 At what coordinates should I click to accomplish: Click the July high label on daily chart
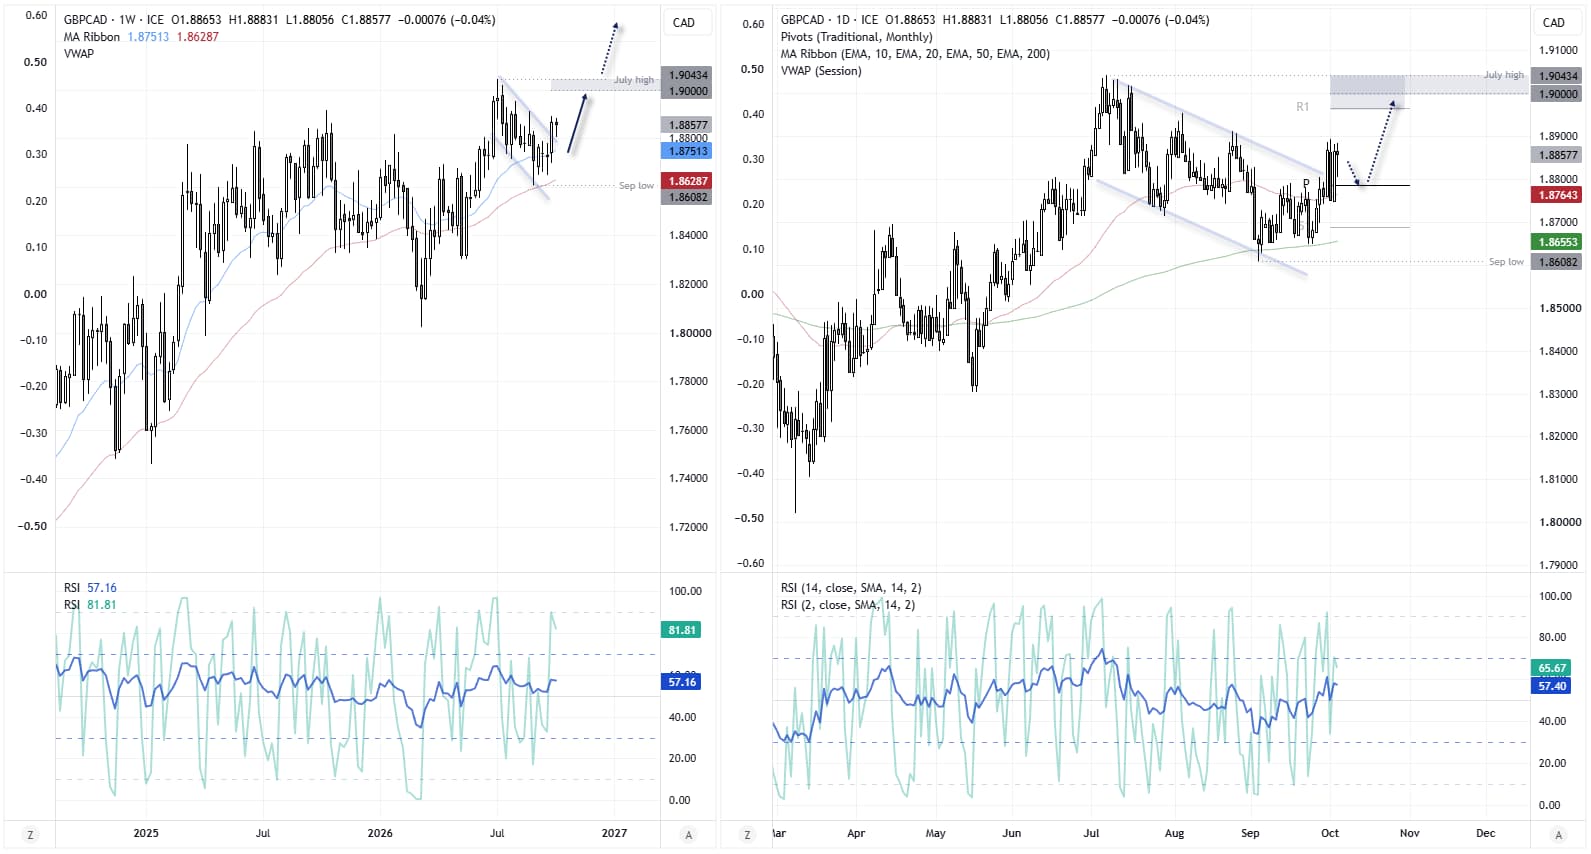click(x=1504, y=75)
